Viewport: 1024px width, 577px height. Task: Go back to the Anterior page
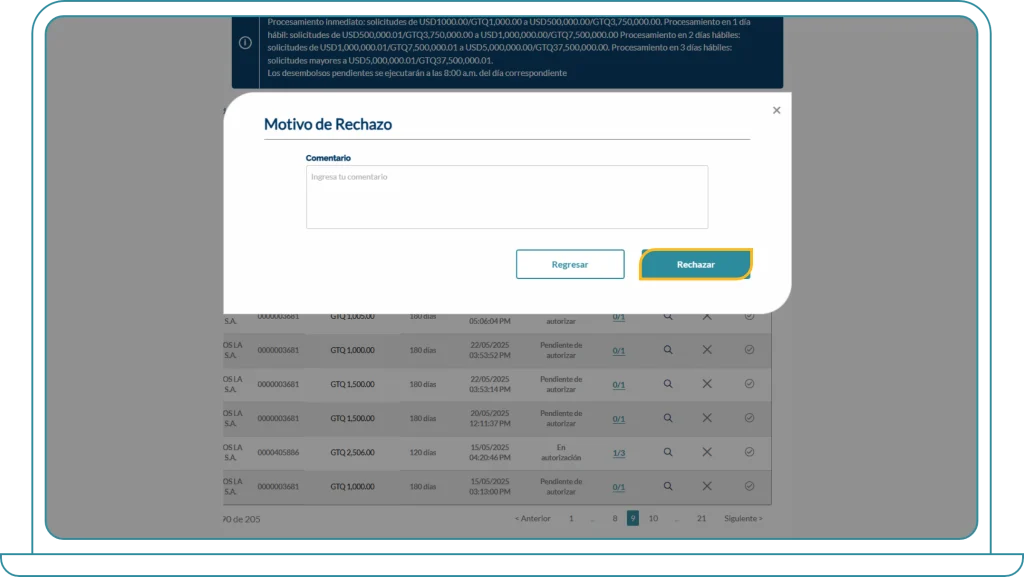point(532,518)
